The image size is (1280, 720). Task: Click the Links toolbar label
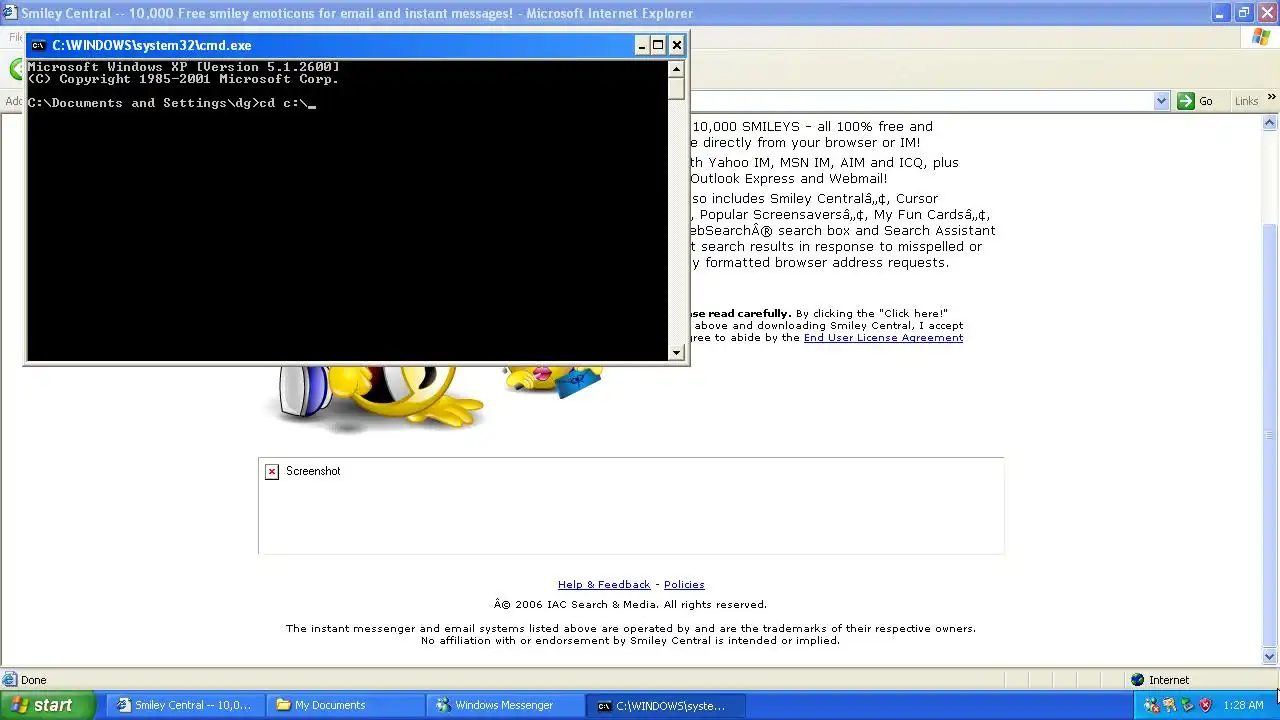tap(1246, 101)
